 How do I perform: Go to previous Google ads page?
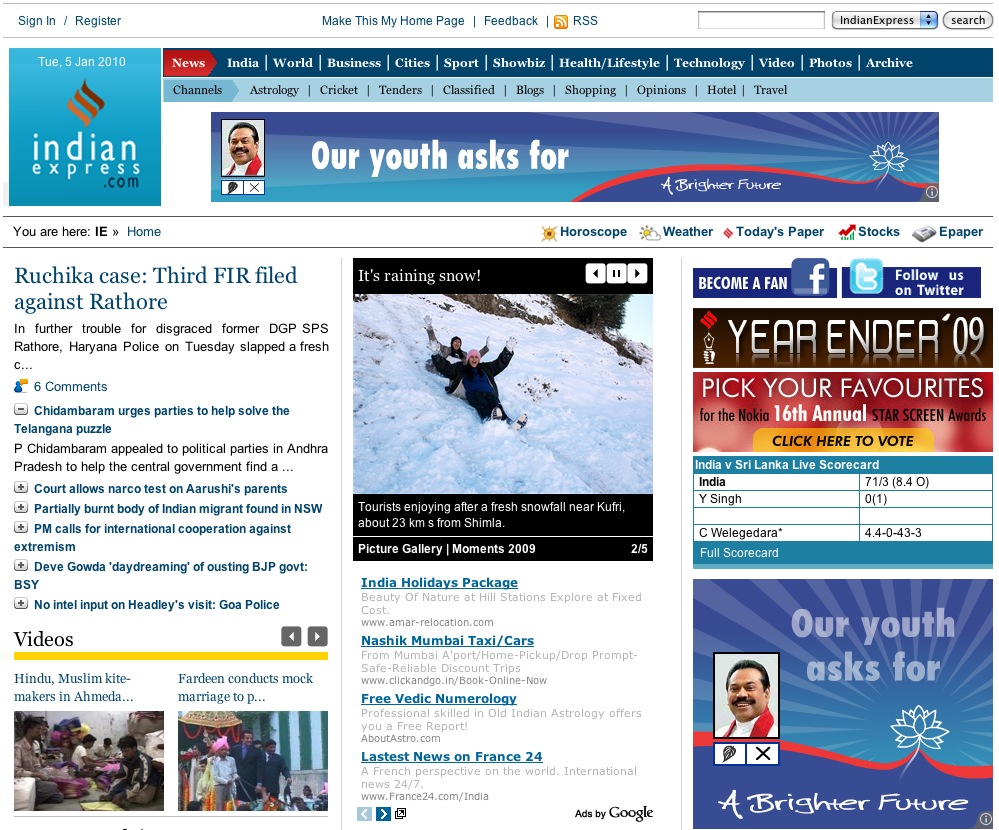coord(364,813)
